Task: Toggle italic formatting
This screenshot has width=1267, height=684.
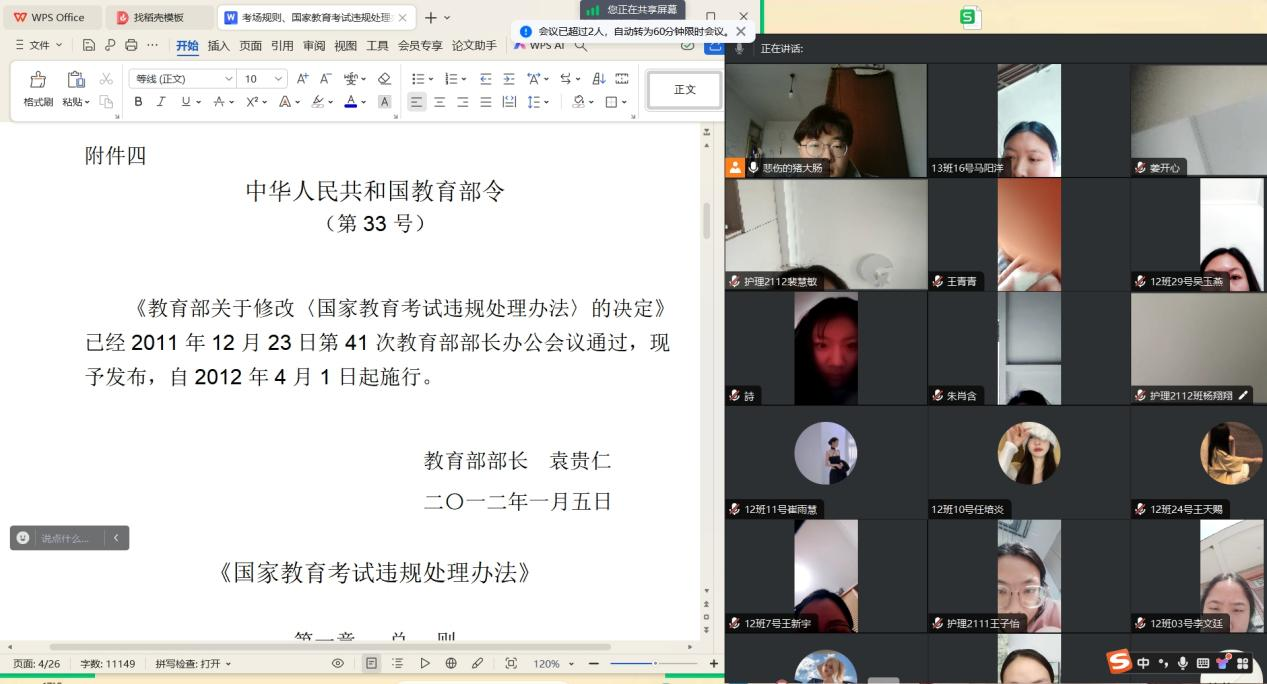Action: tap(162, 101)
